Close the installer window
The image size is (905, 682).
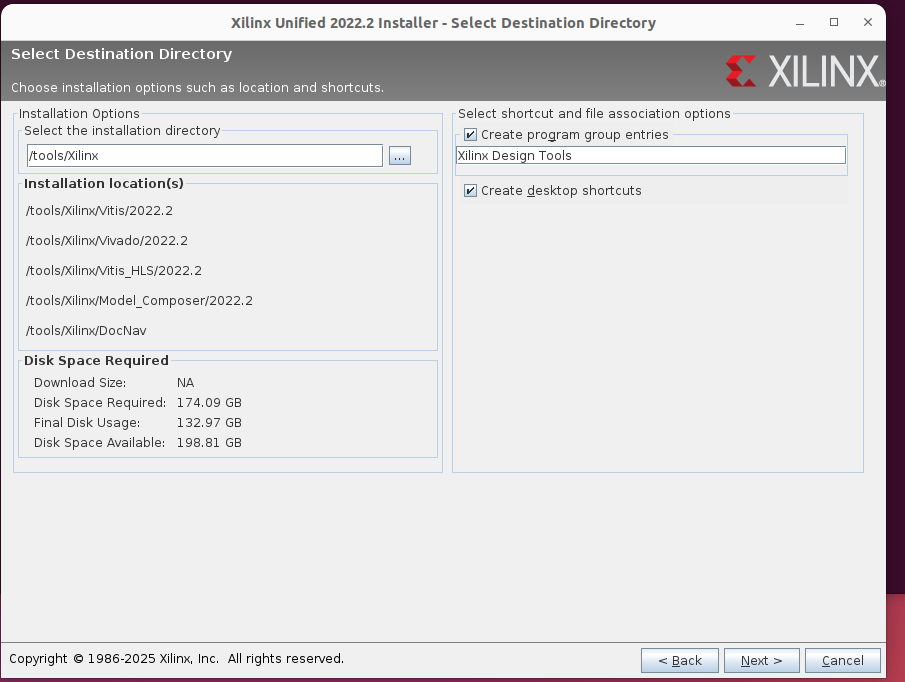[867, 23]
